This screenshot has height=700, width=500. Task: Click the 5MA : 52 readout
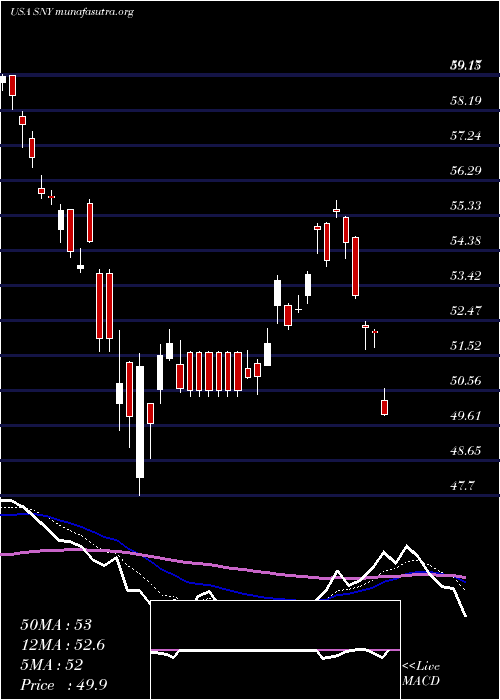point(52,666)
